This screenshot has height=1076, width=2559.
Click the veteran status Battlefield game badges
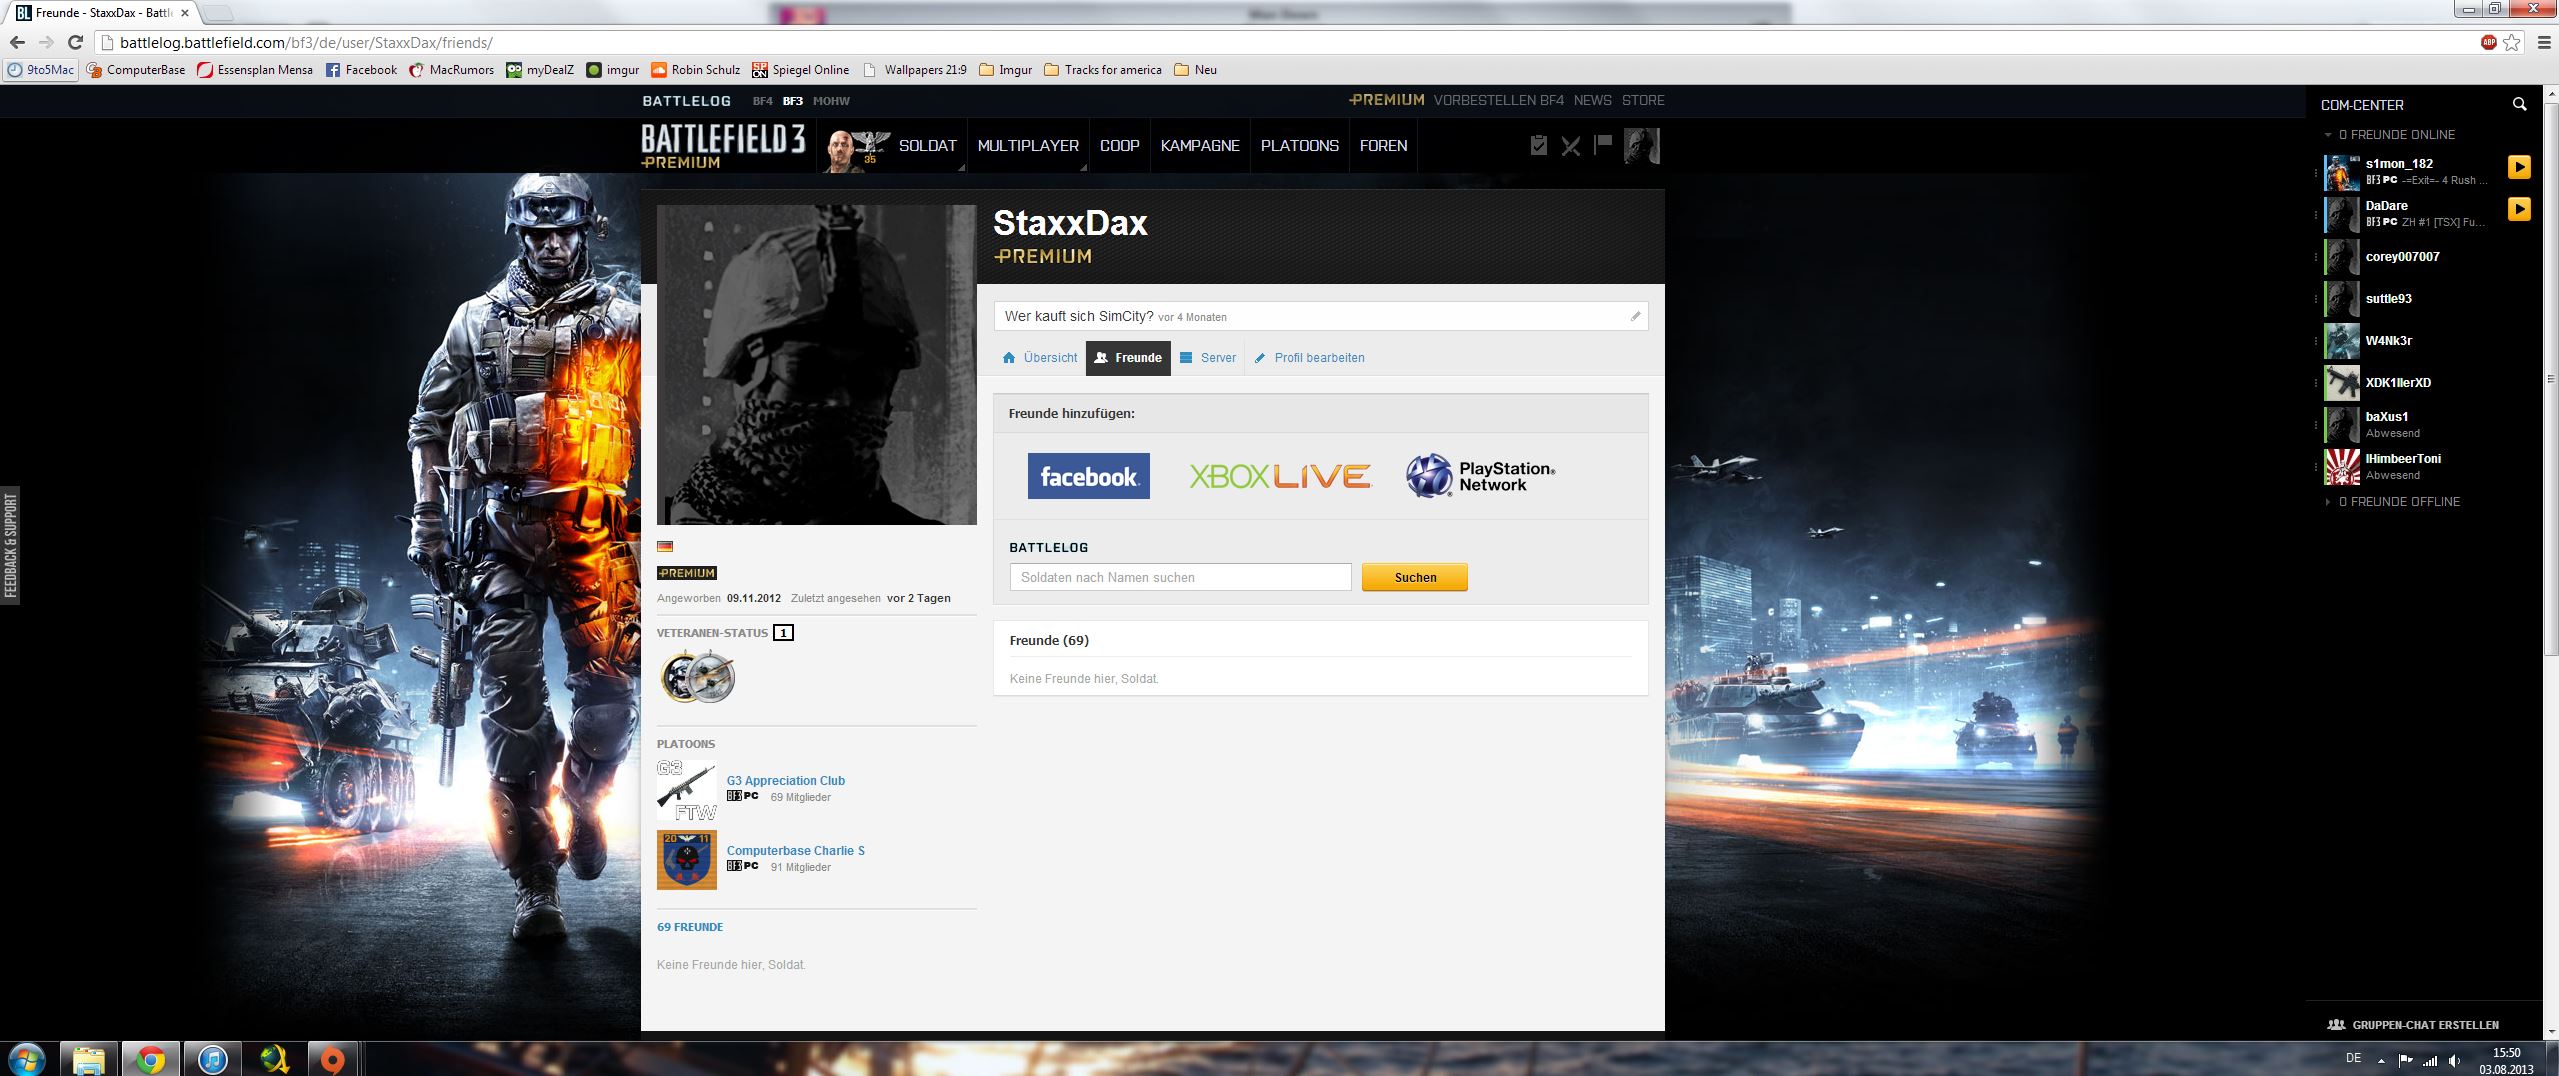pos(698,677)
